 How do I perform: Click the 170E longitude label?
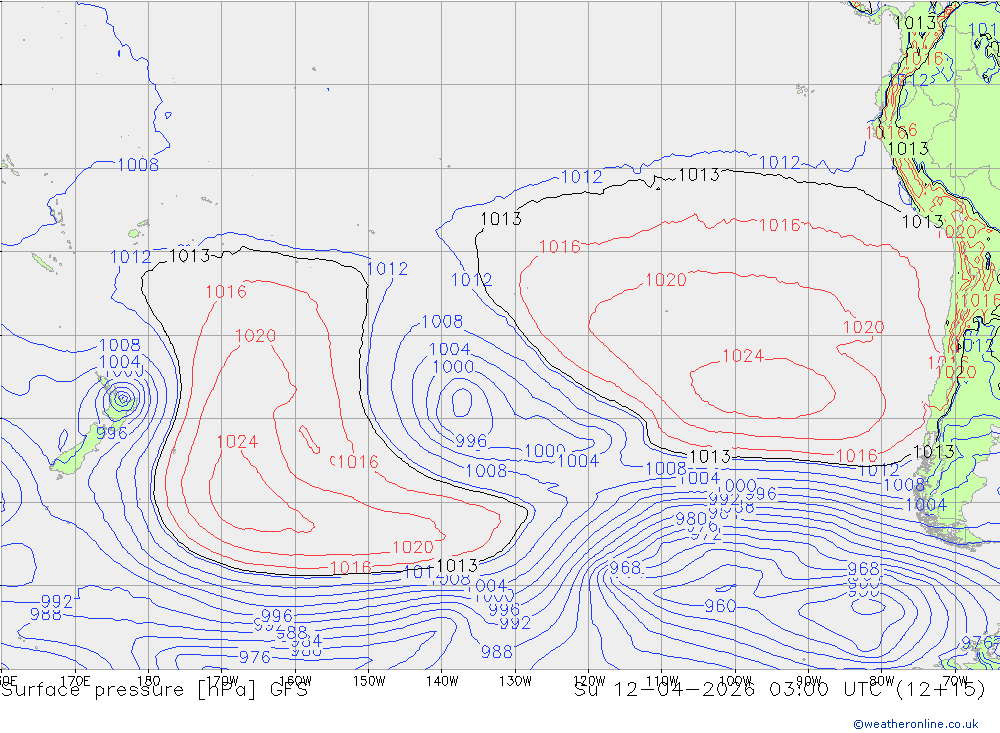pyautogui.click(x=75, y=681)
